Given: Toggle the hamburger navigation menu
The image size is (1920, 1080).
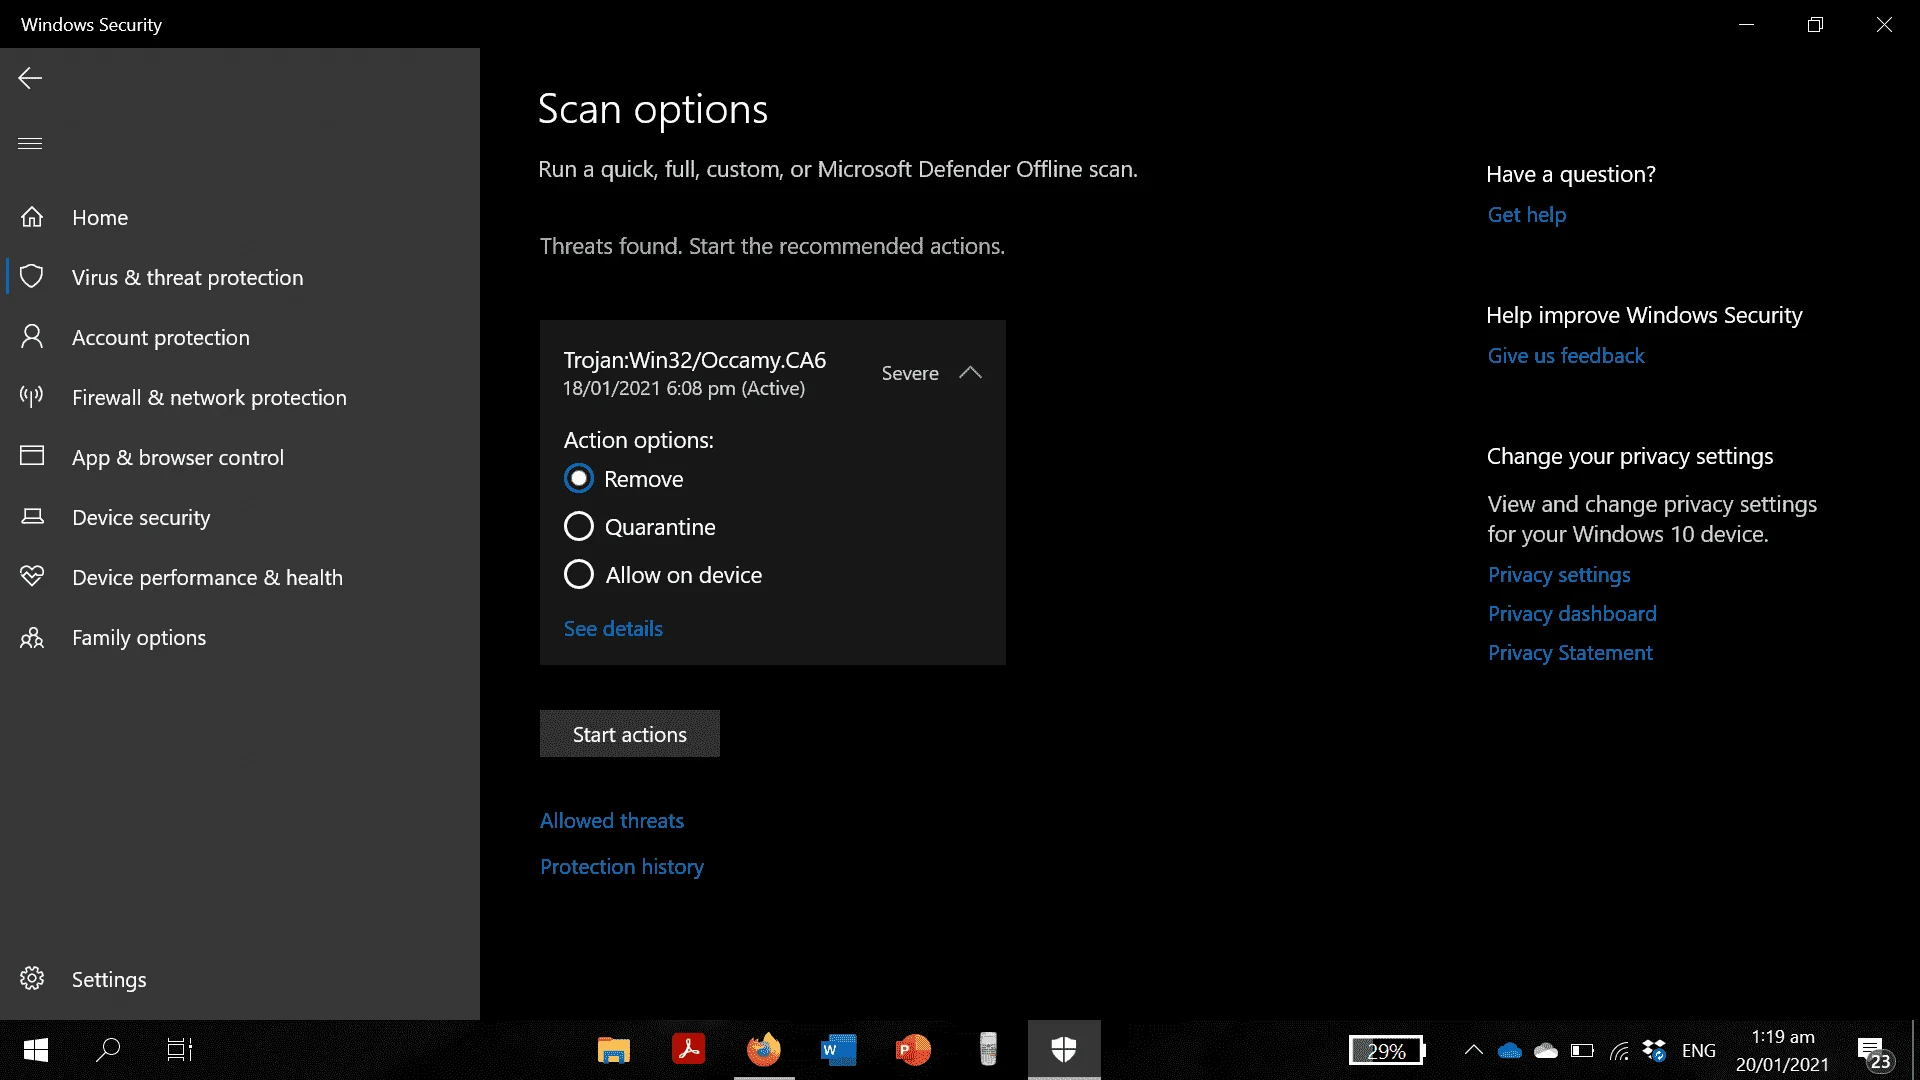Looking at the screenshot, I should [30, 143].
